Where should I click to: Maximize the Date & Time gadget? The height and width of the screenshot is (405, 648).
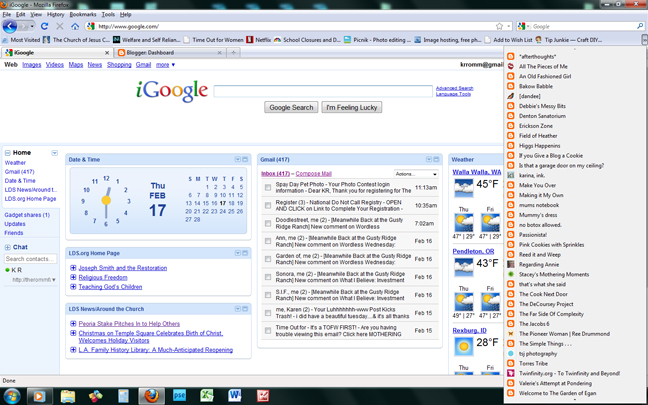pos(245,160)
